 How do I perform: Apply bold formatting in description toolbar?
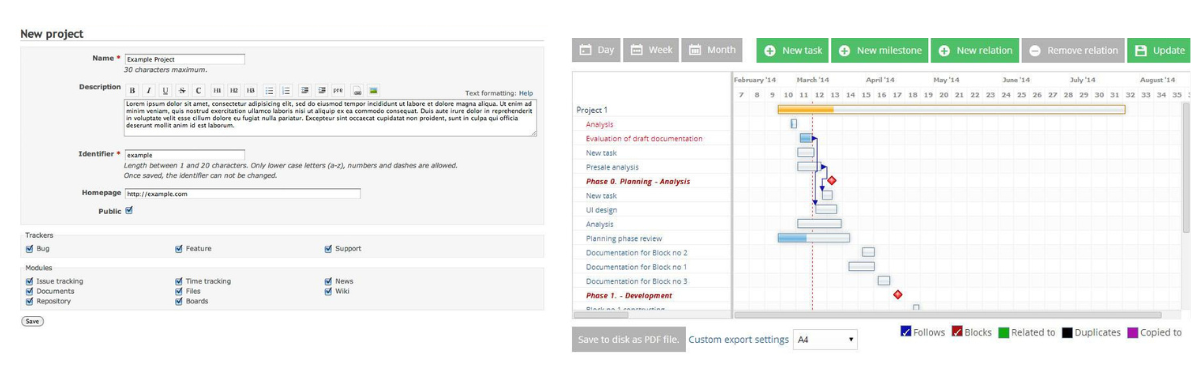click(133, 90)
